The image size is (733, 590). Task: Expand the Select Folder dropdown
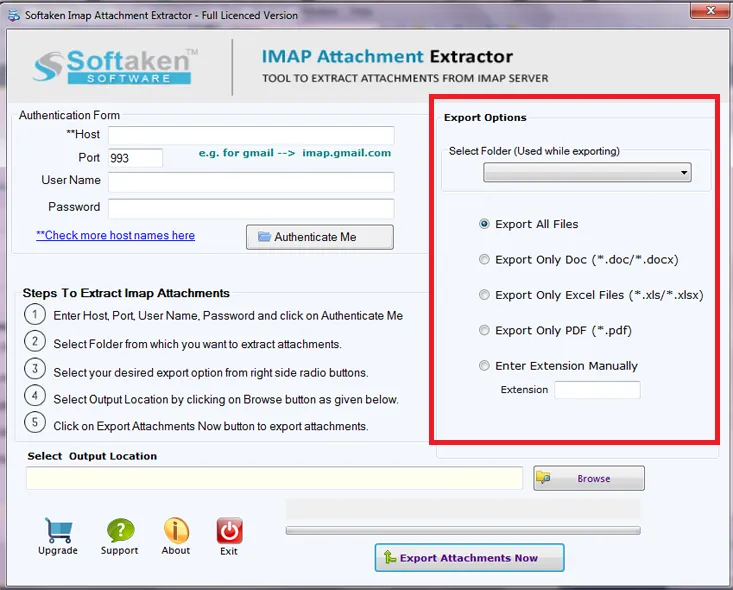coord(587,173)
